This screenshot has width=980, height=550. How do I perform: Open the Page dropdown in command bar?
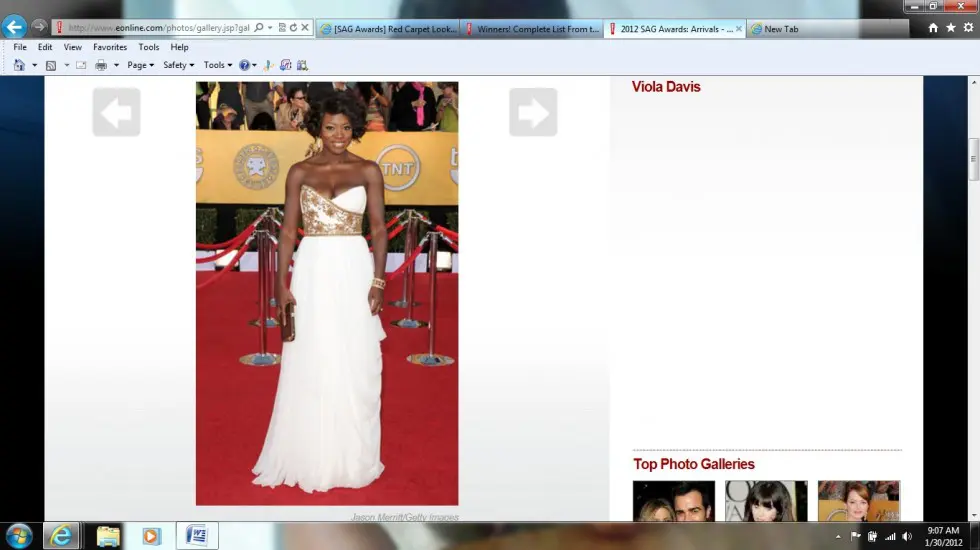(x=141, y=65)
